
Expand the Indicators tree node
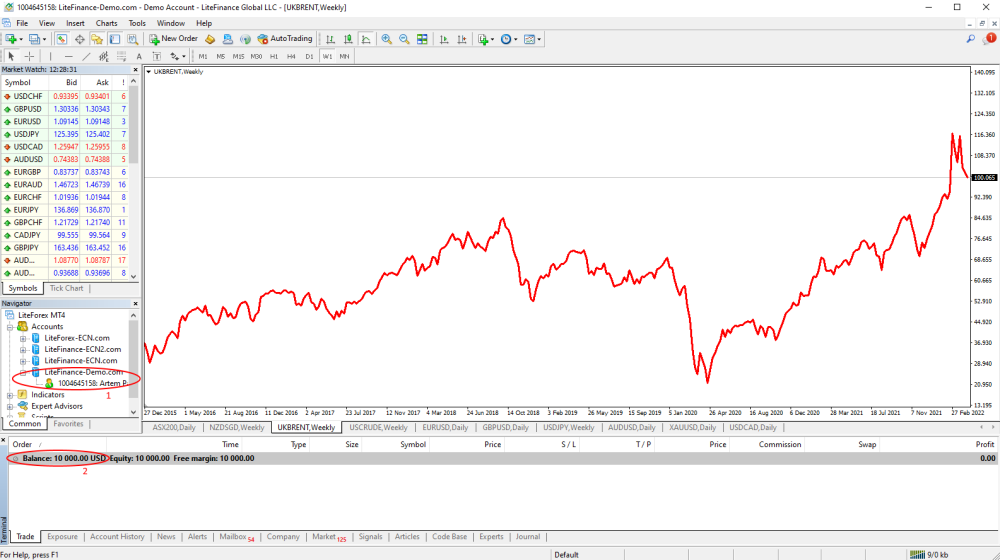coord(10,395)
